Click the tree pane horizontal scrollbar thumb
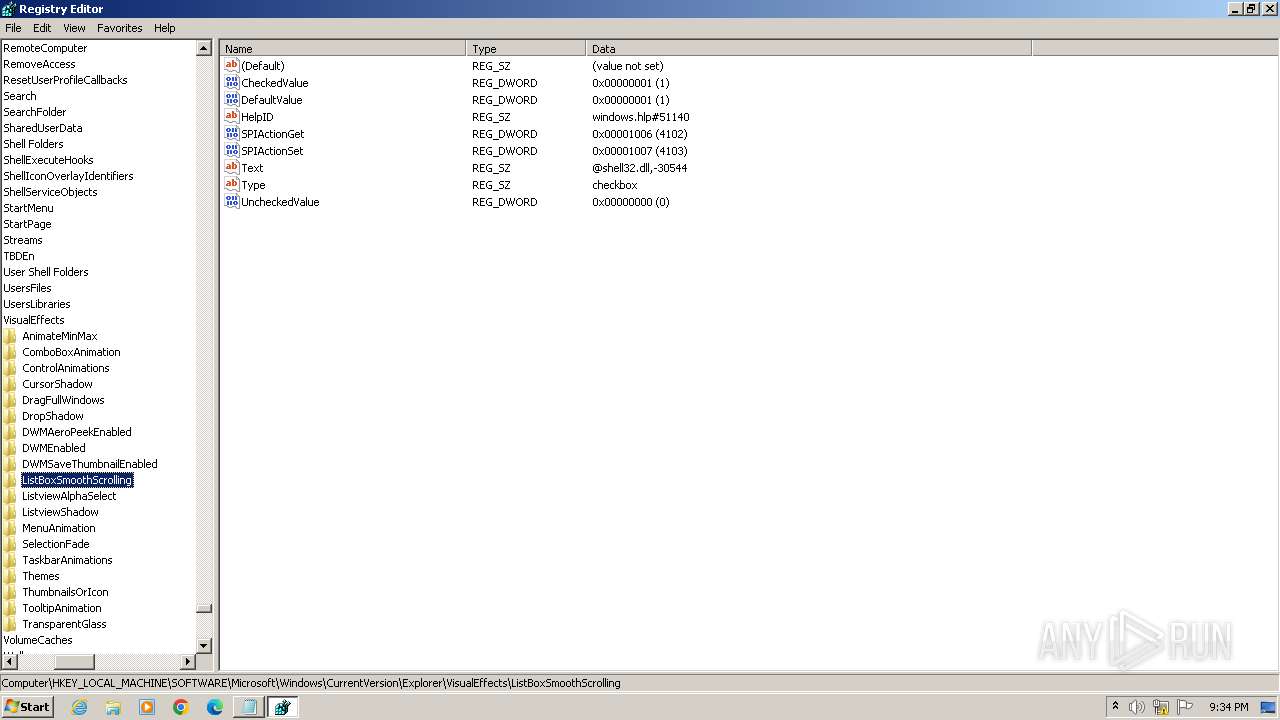Viewport: 1280px width, 720px height. coord(74,662)
